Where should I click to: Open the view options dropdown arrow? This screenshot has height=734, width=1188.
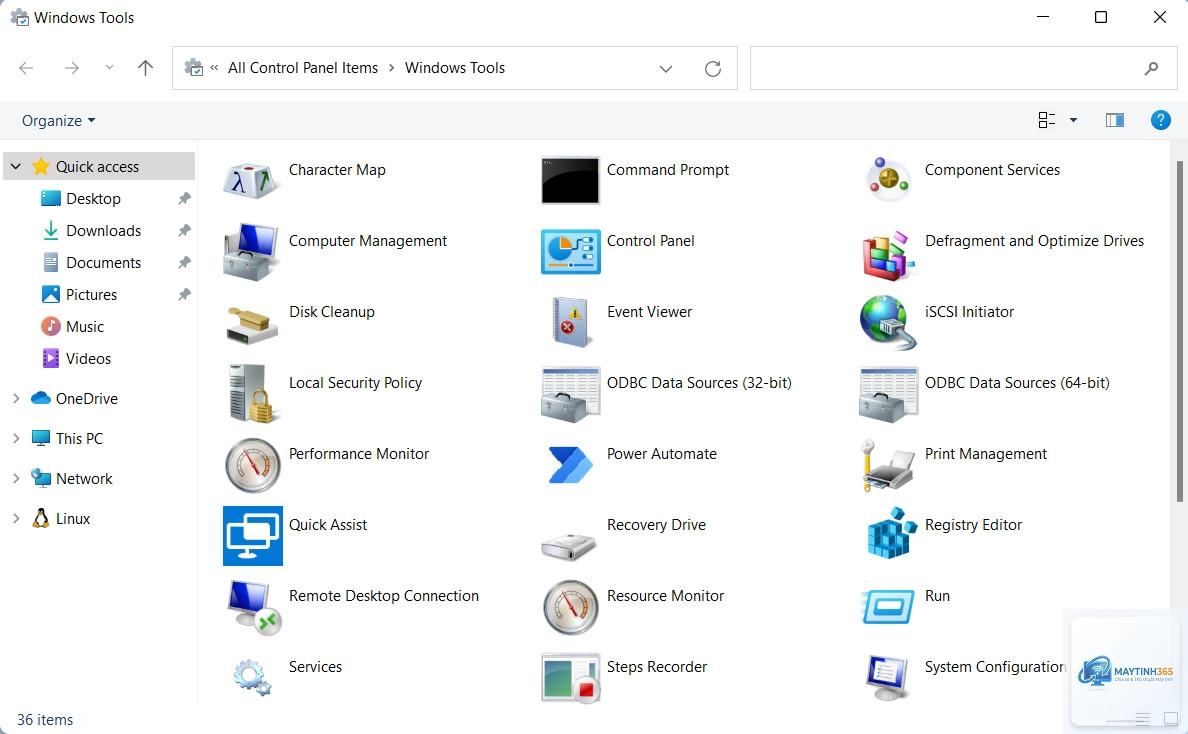pos(1074,120)
